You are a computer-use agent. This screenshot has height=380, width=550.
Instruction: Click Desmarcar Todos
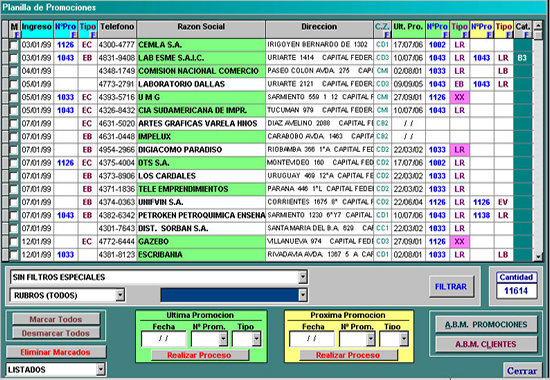point(56,333)
